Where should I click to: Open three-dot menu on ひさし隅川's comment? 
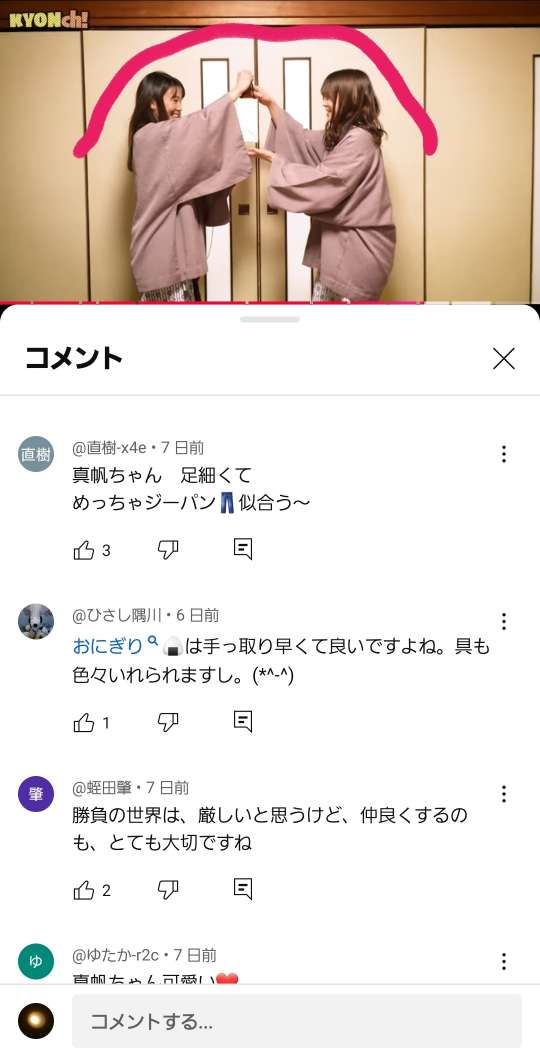tap(504, 622)
